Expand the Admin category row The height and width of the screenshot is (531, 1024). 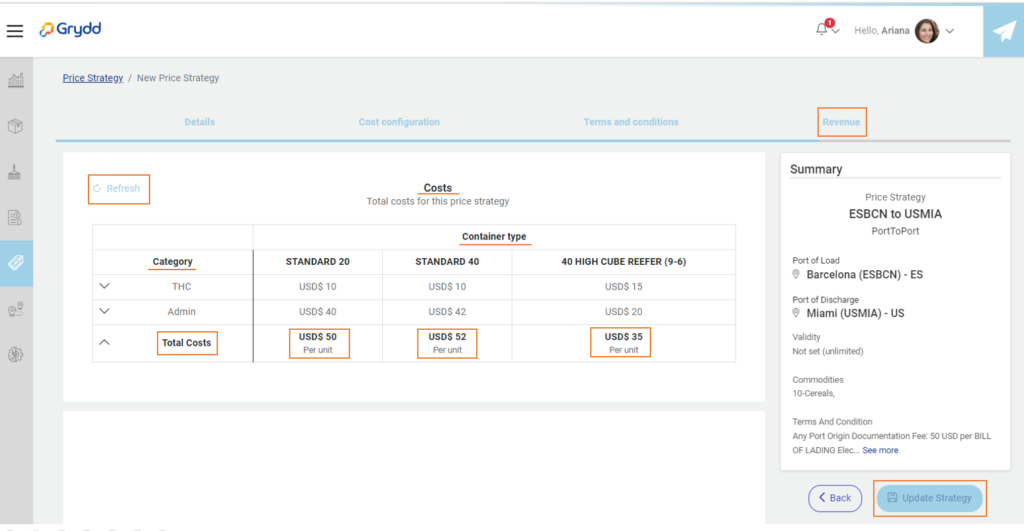tap(104, 311)
